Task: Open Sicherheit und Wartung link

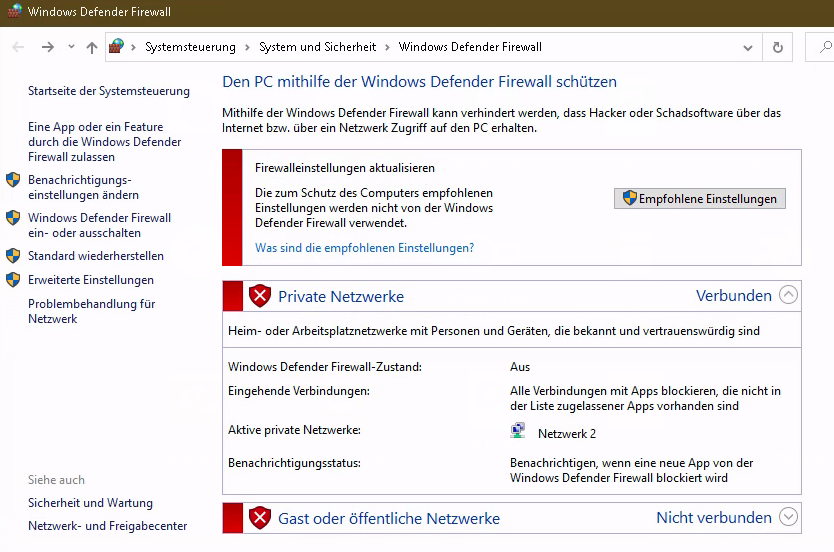Action: point(90,503)
